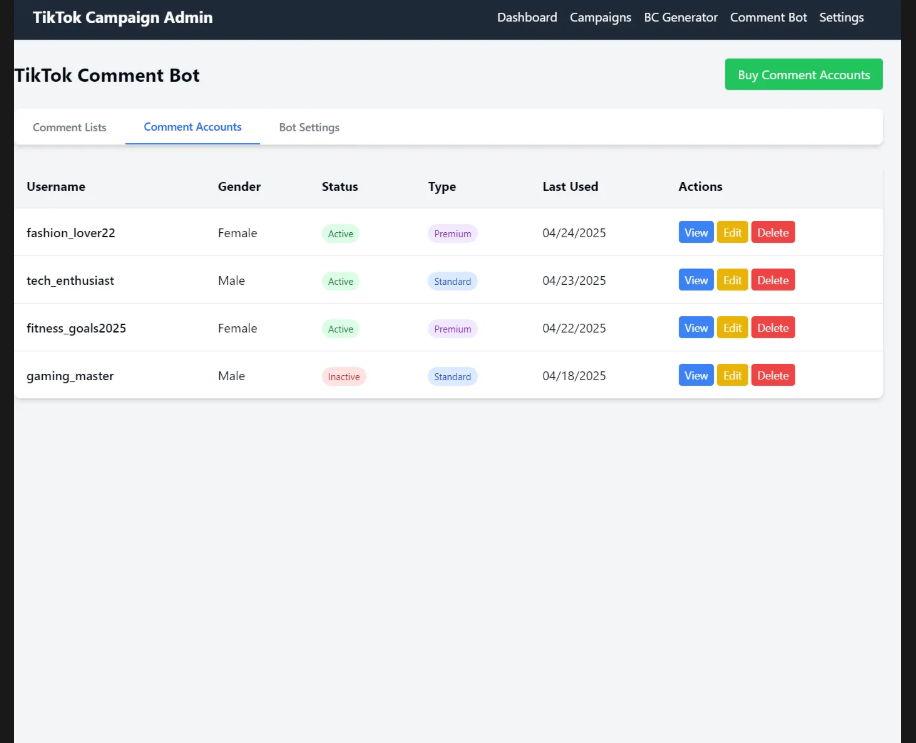
Task: Switch to the Comment Lists tab
Action: point(69,128)
